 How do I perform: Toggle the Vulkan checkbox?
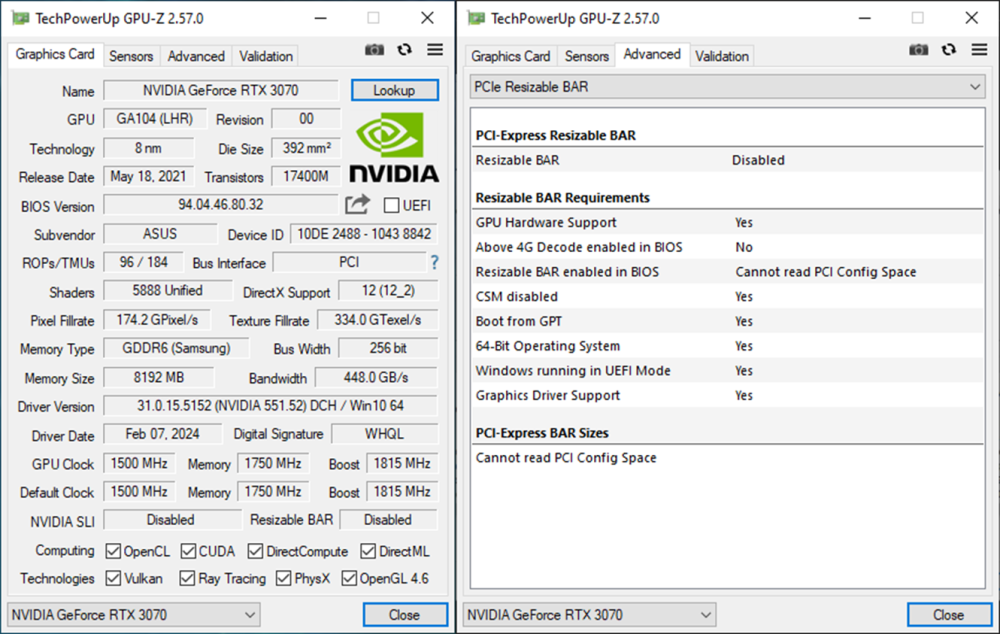point(113,579)
